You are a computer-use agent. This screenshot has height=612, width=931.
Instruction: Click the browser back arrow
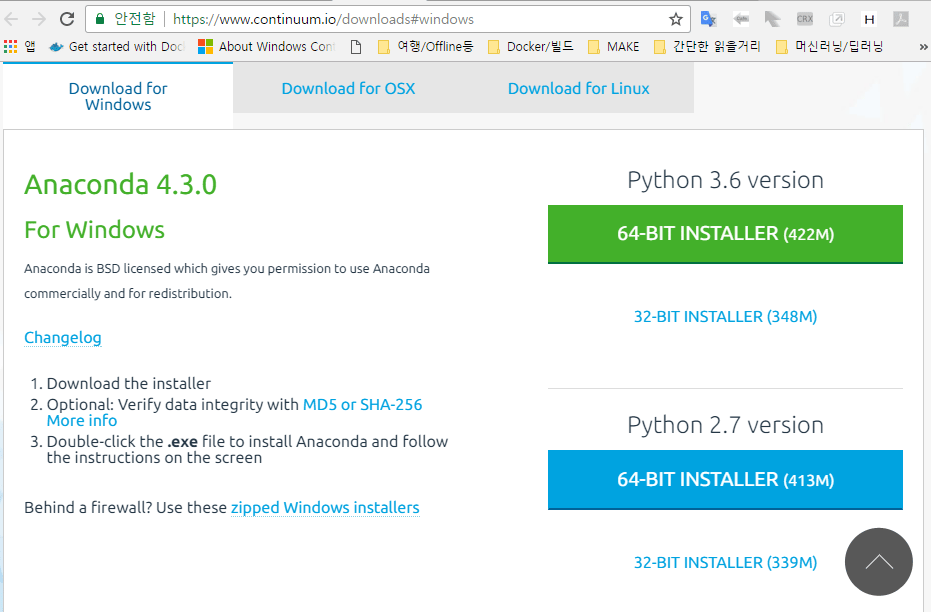[x=11, y=19]
